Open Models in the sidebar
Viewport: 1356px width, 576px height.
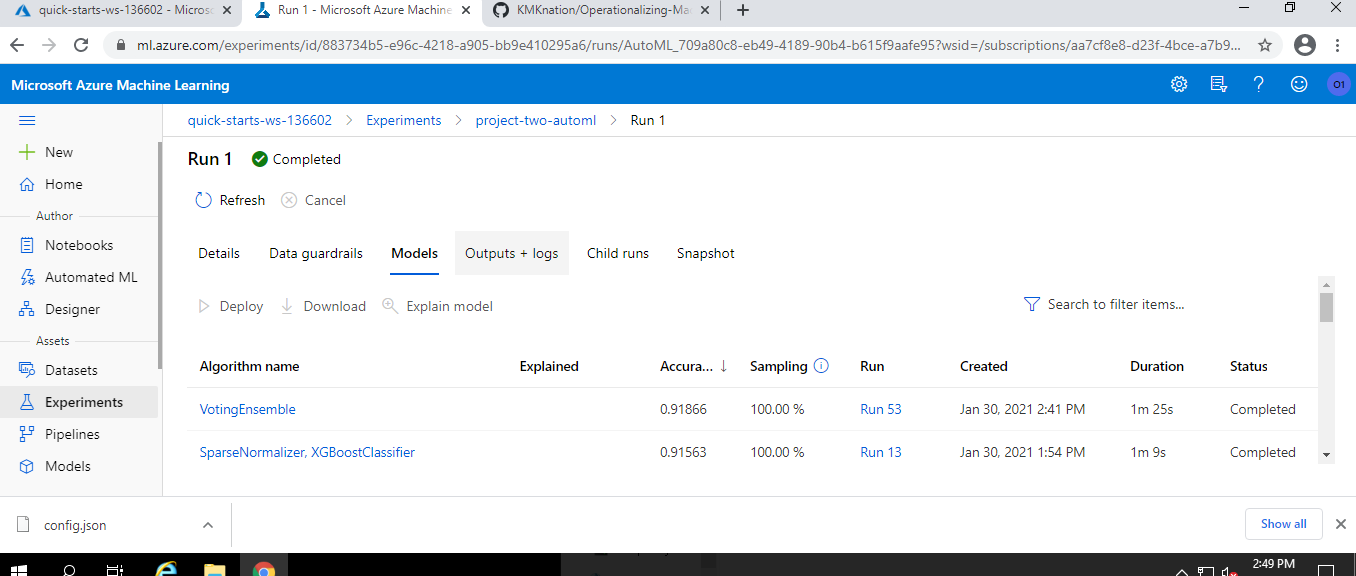(67, 466)
